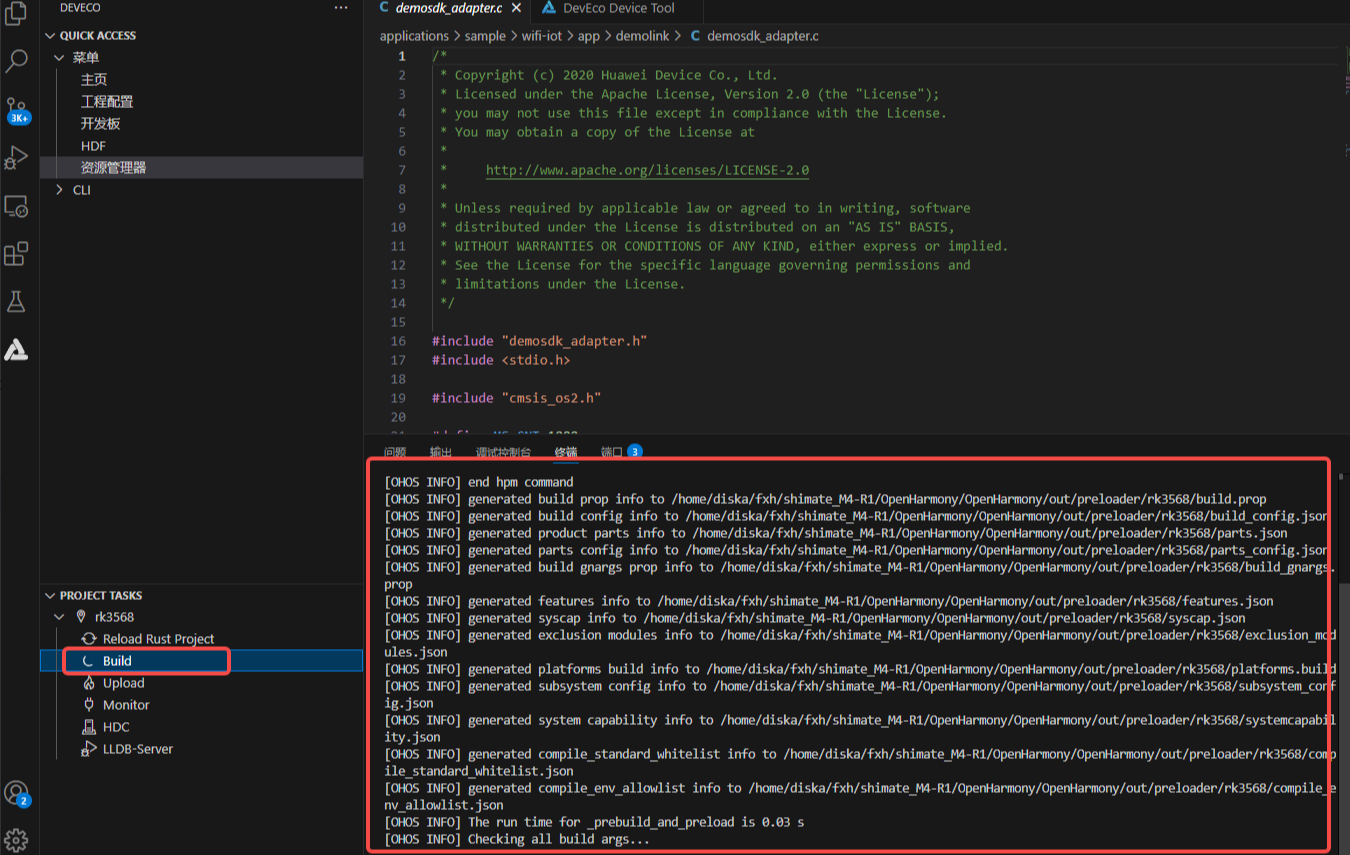Open the Extensions sidebar icon

pyautogui.click(x=15, y=254)
